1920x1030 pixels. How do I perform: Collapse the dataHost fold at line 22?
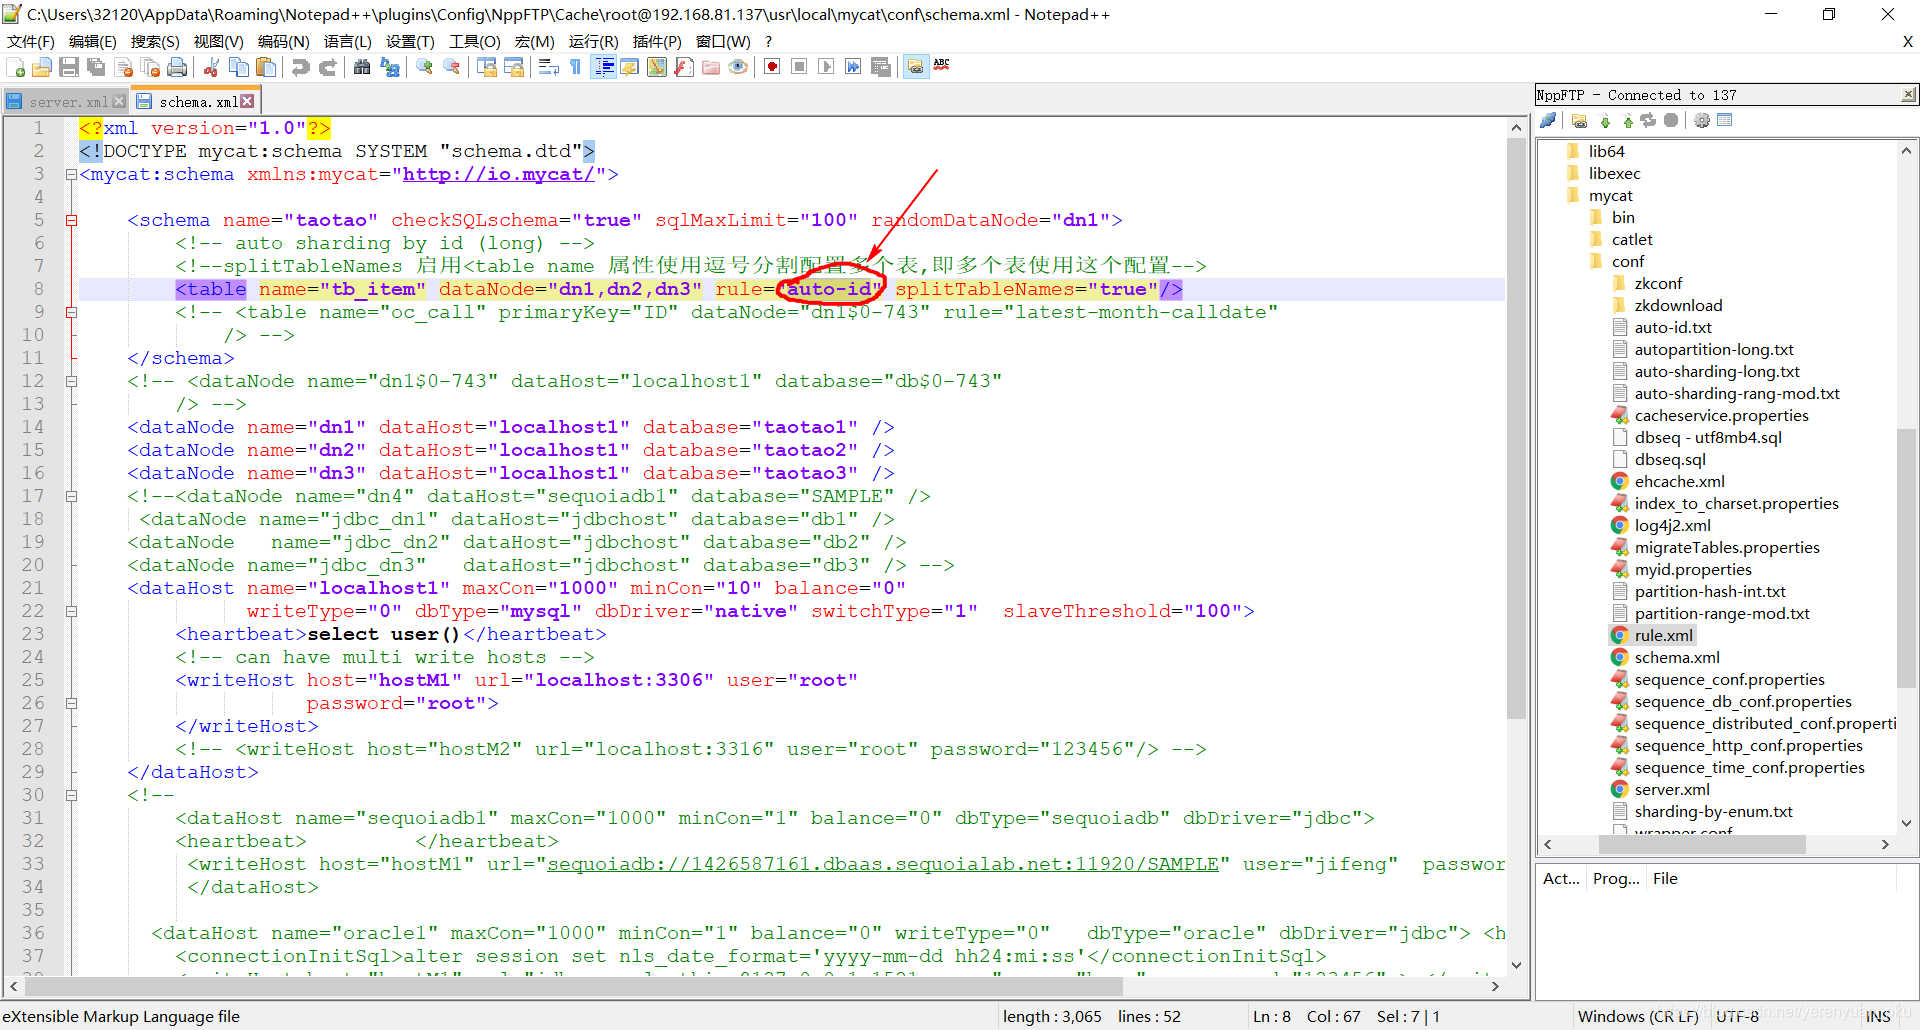tap(71, 611)
